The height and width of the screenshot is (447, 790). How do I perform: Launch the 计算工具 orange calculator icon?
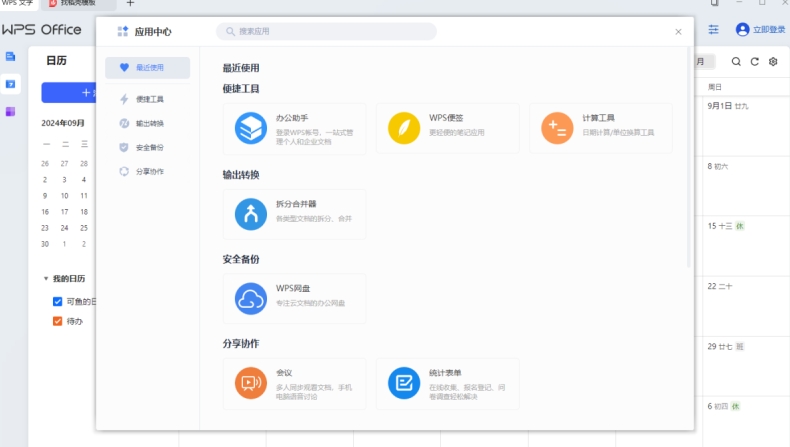coord(557,128)
